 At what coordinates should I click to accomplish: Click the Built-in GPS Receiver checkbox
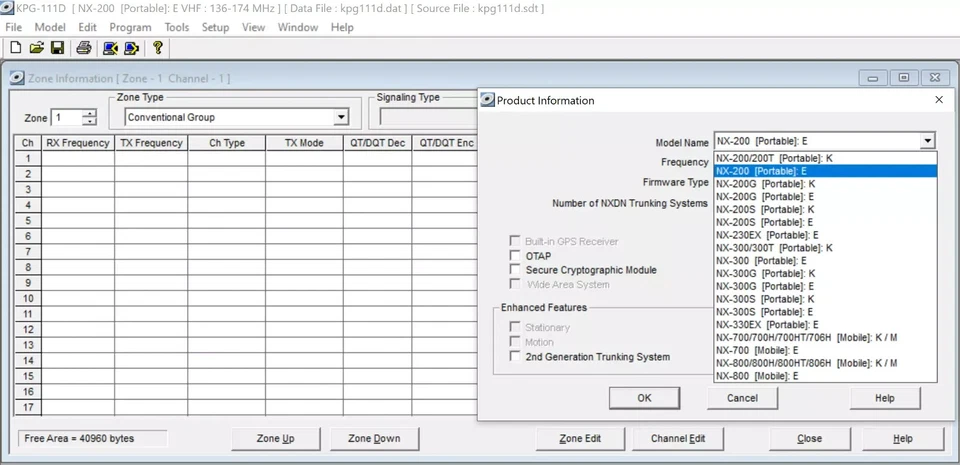(515, 241)
